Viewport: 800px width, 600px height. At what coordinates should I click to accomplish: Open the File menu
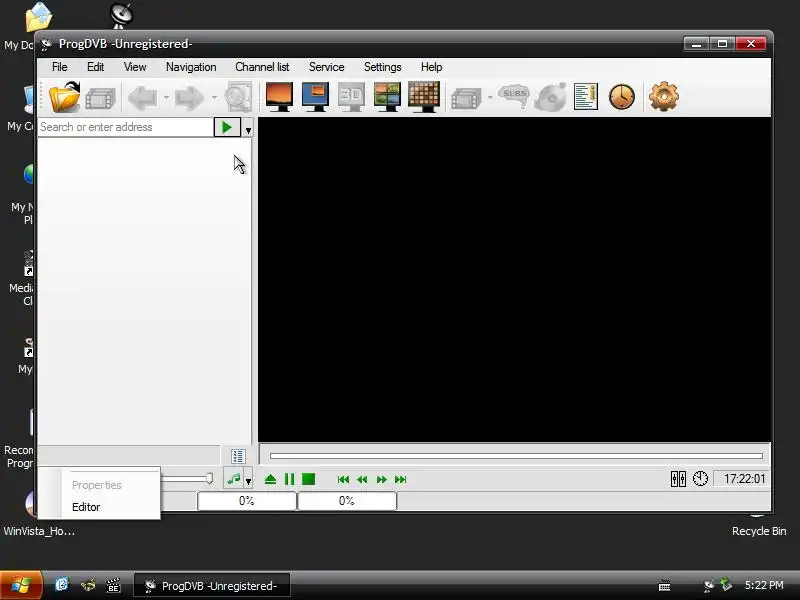pyautogui.click(x=59, y=67)
